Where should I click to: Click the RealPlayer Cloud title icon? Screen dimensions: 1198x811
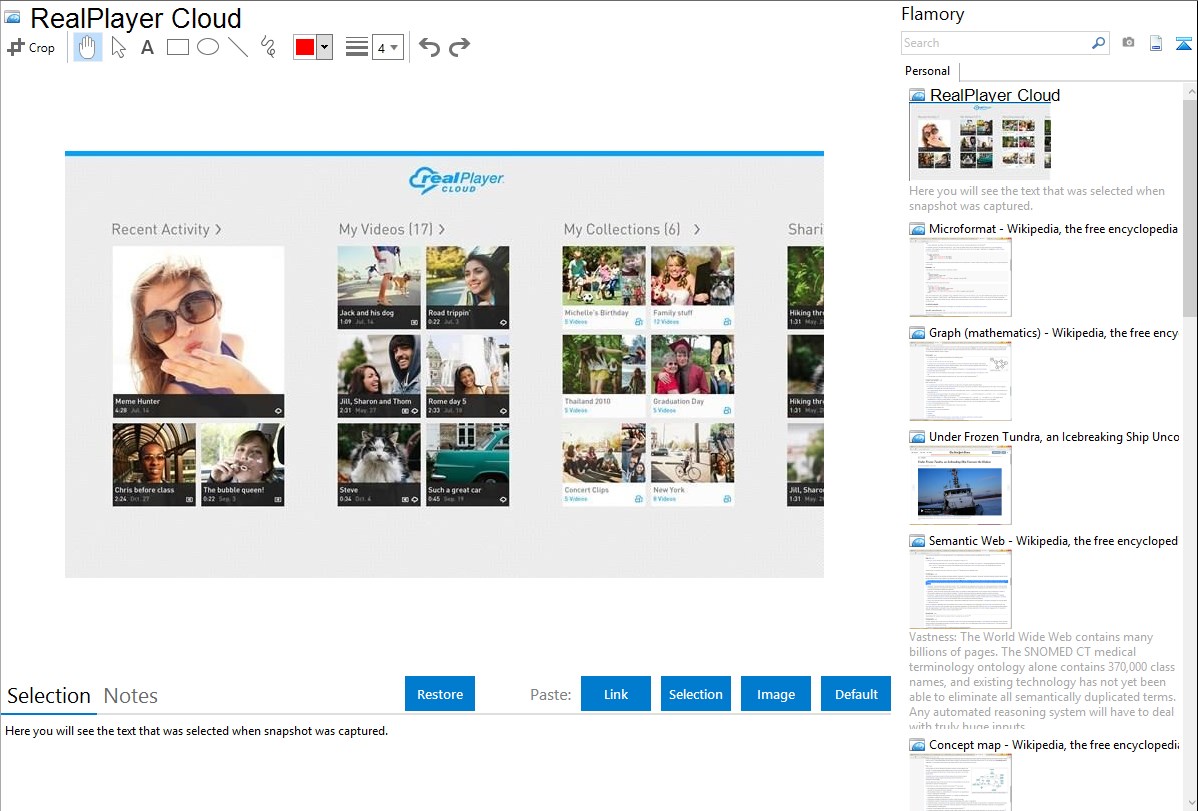(x=13, y=17)
